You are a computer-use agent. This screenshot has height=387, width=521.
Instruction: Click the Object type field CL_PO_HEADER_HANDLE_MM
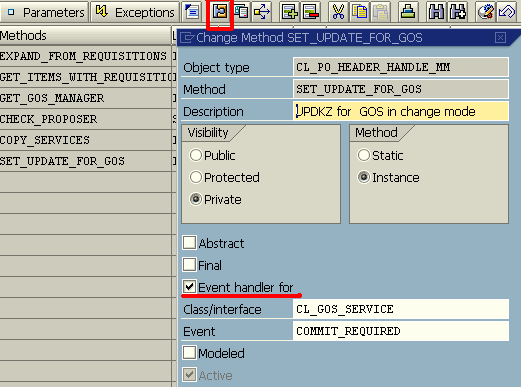tap(401, 67)
